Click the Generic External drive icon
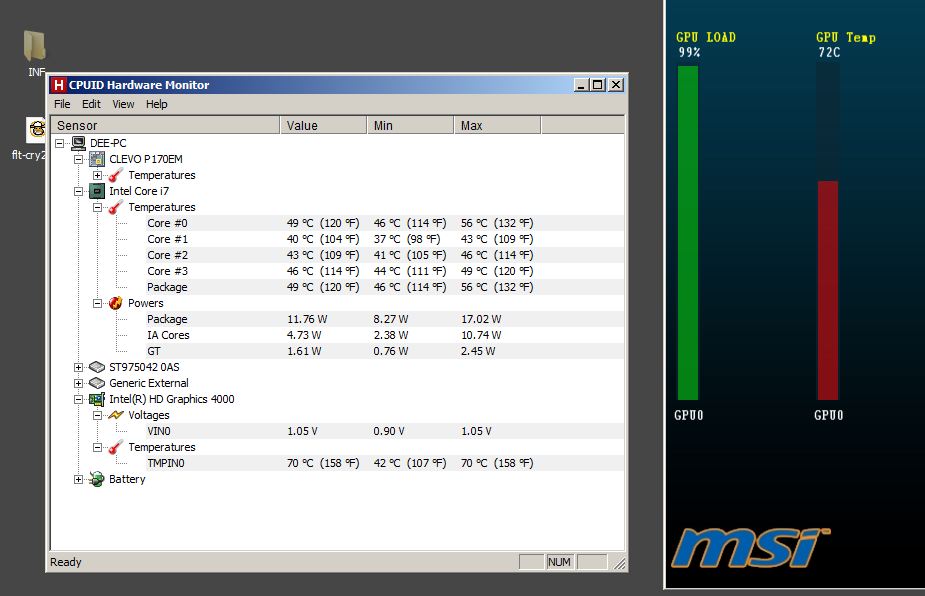 click(x=97, y=383)
